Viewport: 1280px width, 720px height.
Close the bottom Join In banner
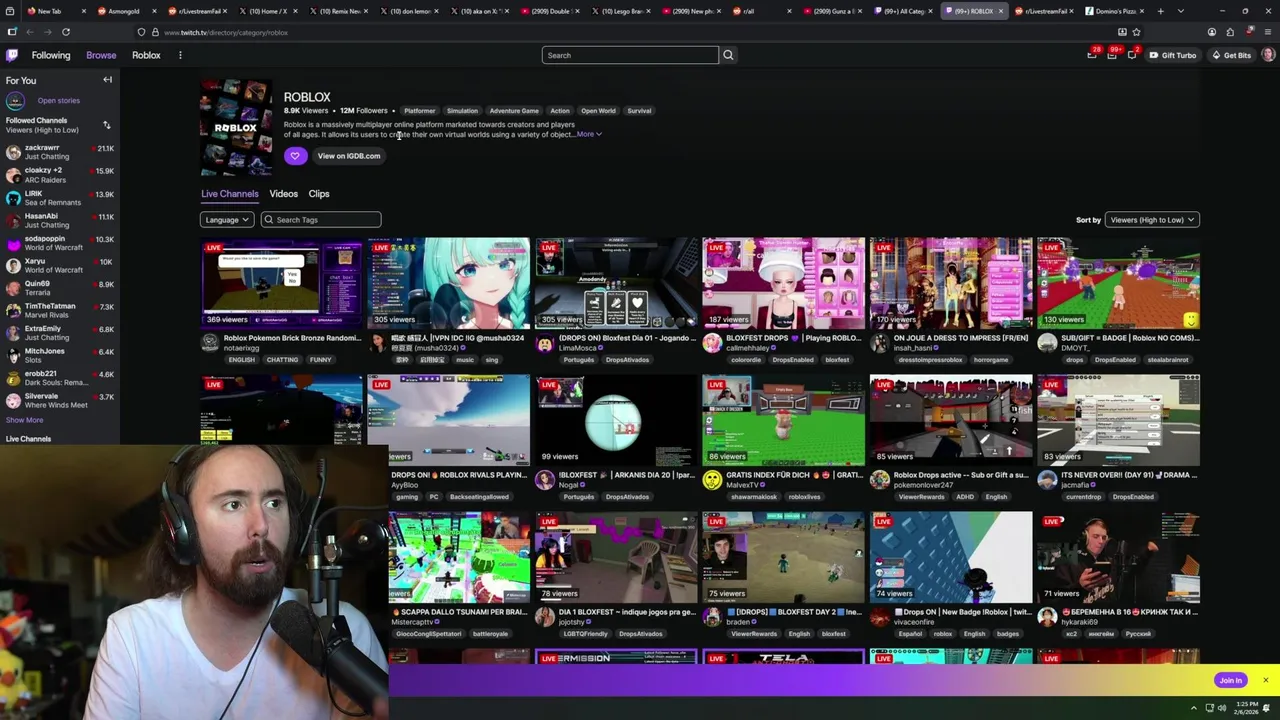1265,680
